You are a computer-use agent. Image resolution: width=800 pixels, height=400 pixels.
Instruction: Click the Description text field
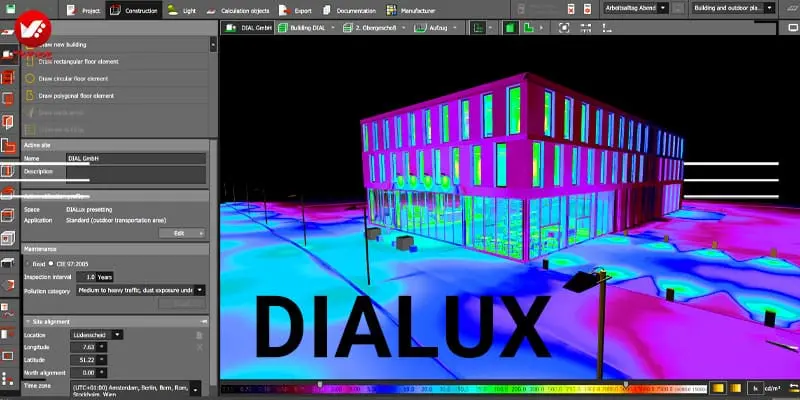tap(136, 174)
